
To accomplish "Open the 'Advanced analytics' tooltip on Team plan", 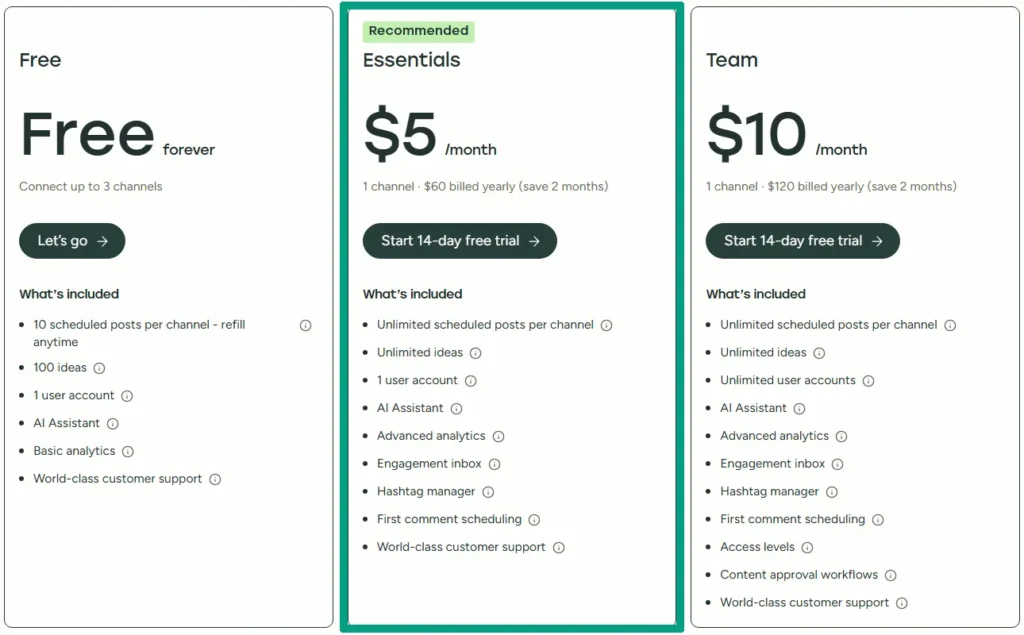I will 843,436.
